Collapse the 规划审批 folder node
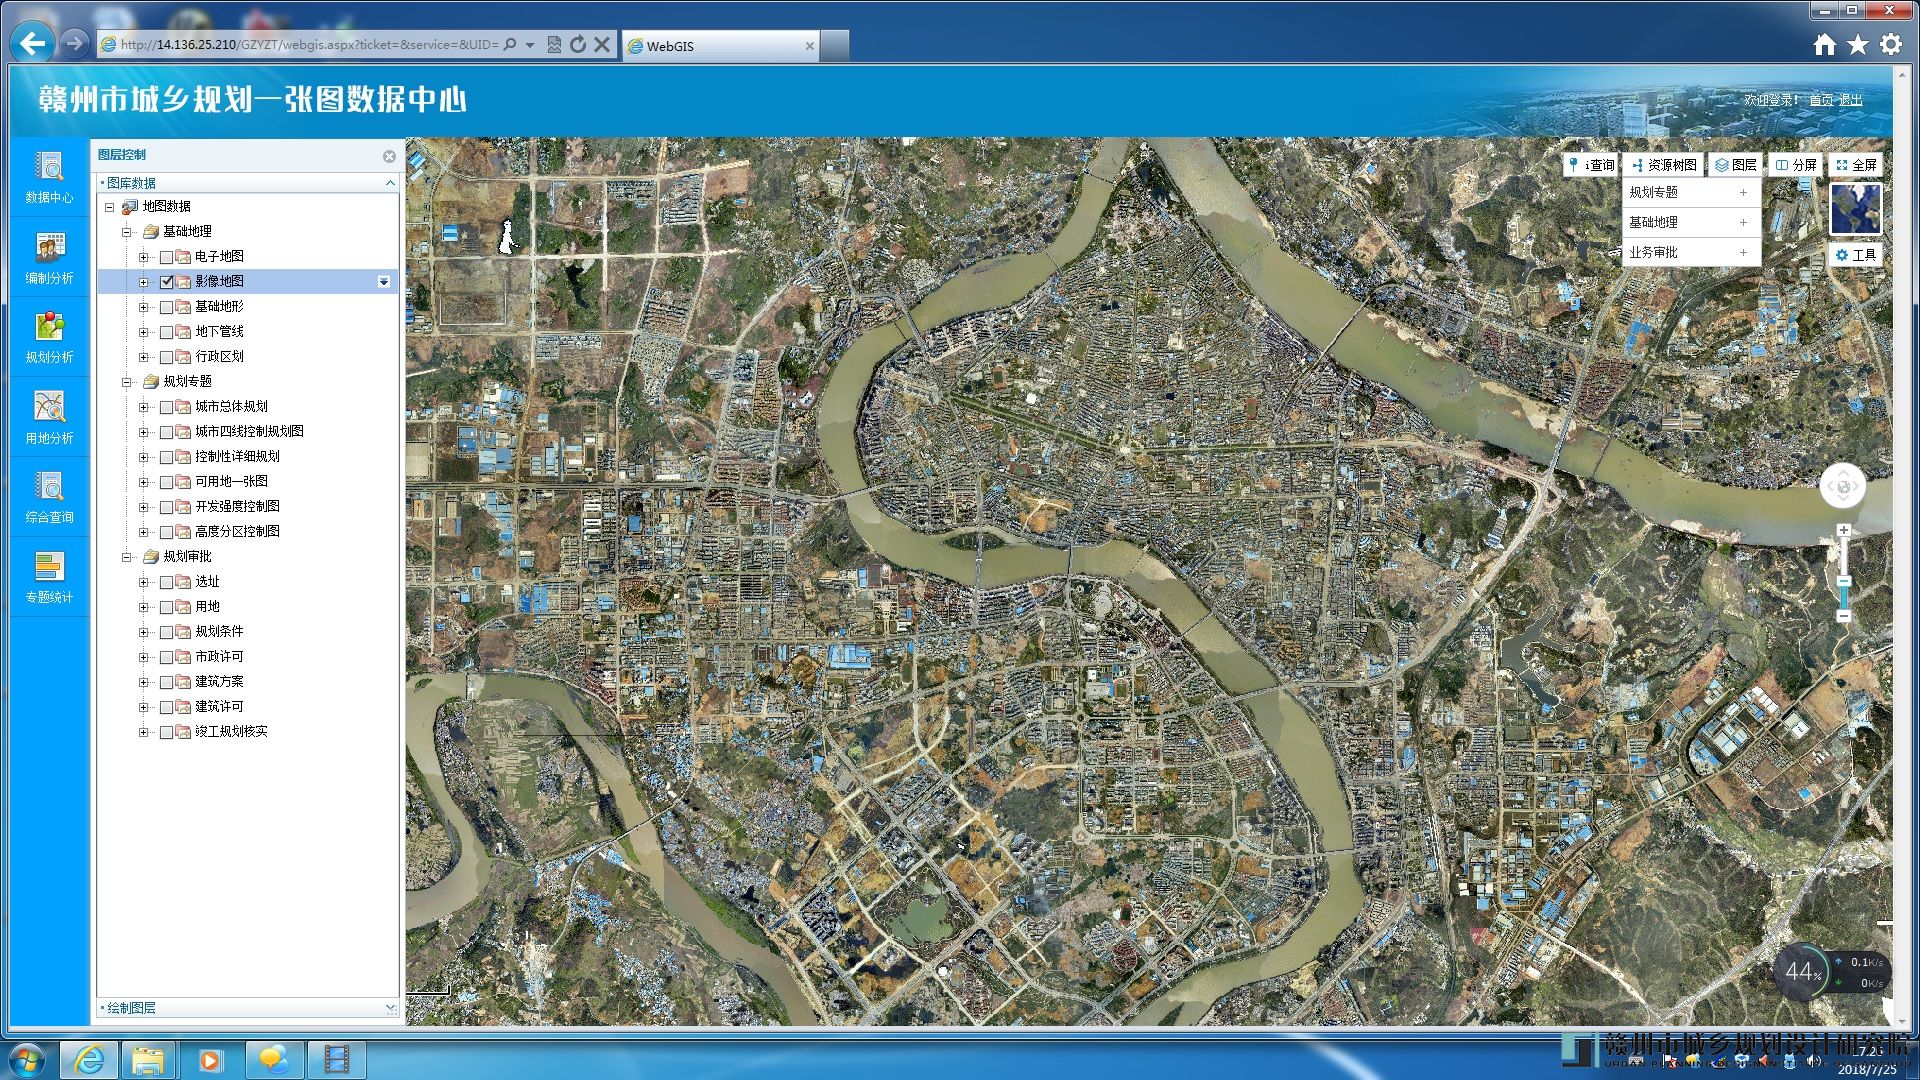Screen dimensions: 1920x1080 [x=127, y=557]
